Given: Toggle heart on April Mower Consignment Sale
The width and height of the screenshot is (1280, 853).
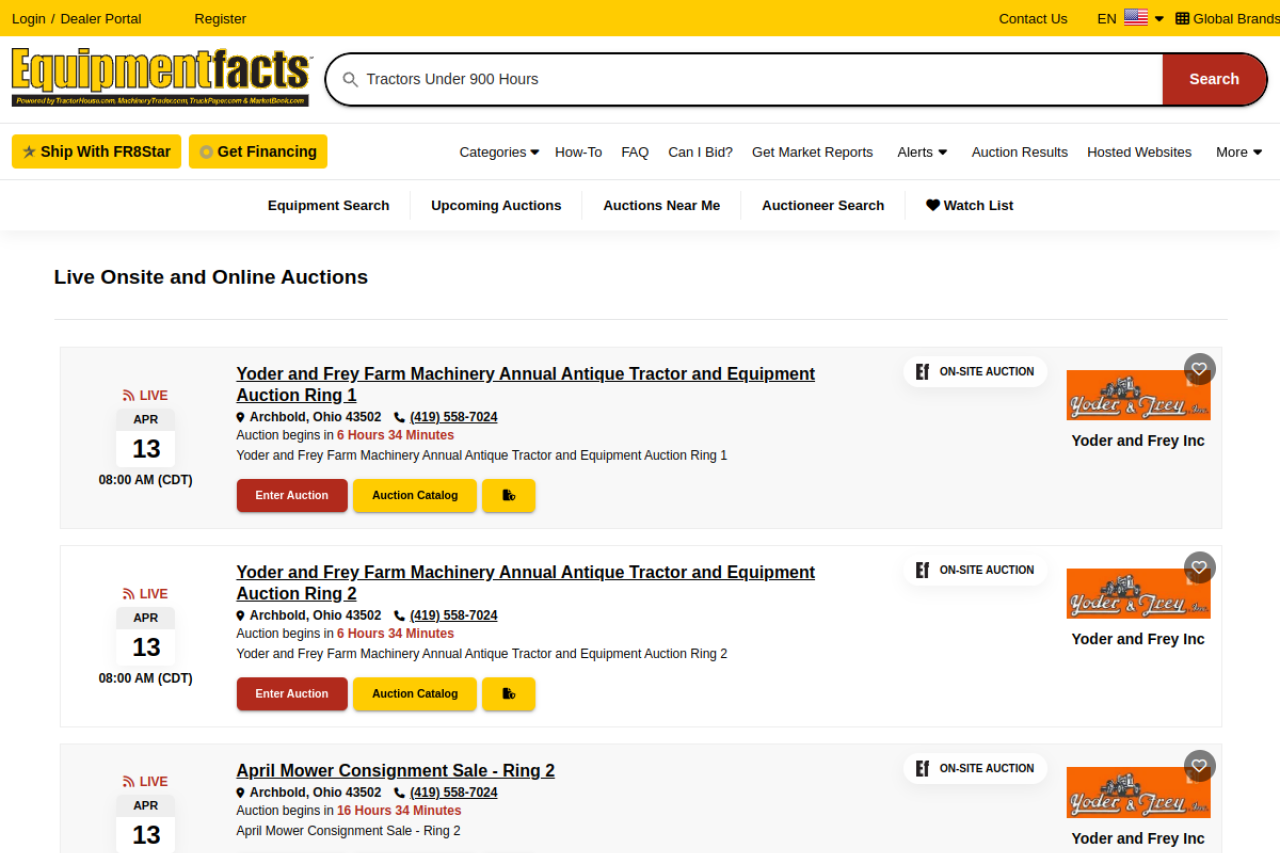Looking at the screenshot, I should click(x=1199, y=766).
